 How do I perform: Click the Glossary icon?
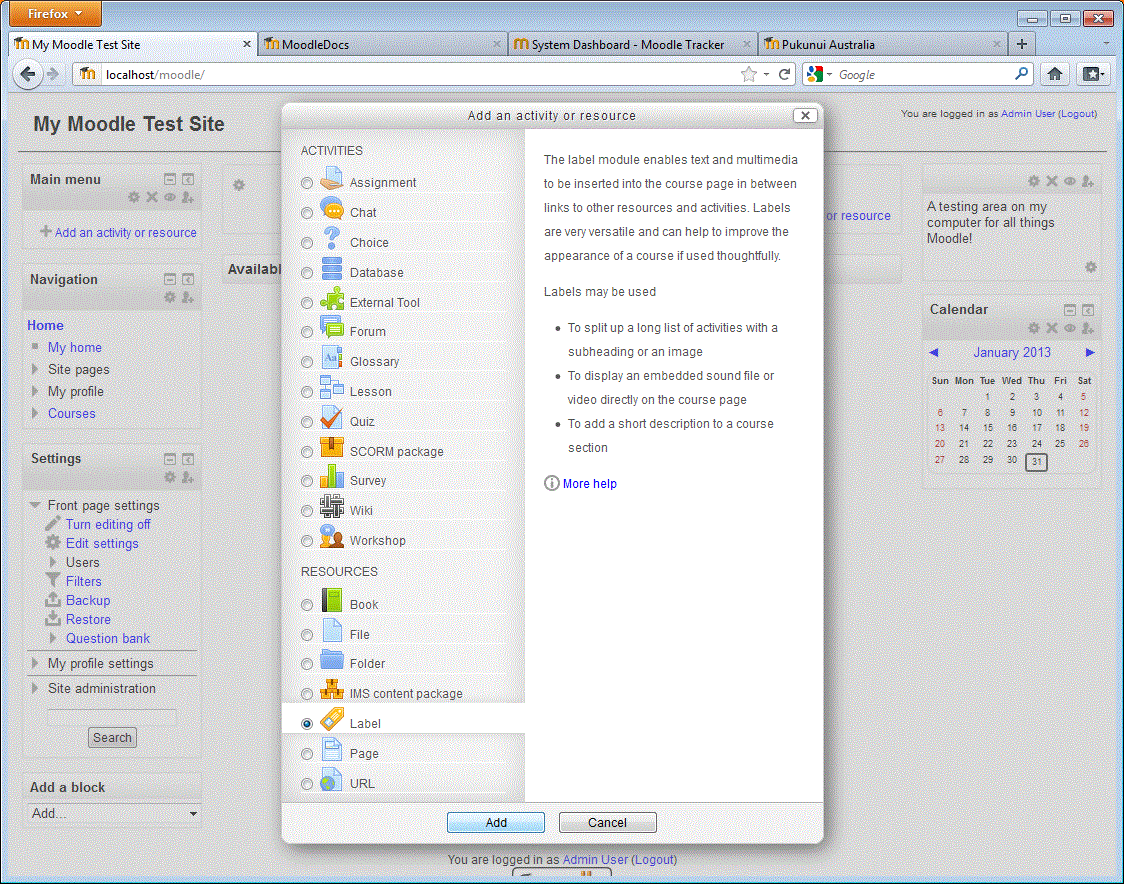[x=331, y=358]
